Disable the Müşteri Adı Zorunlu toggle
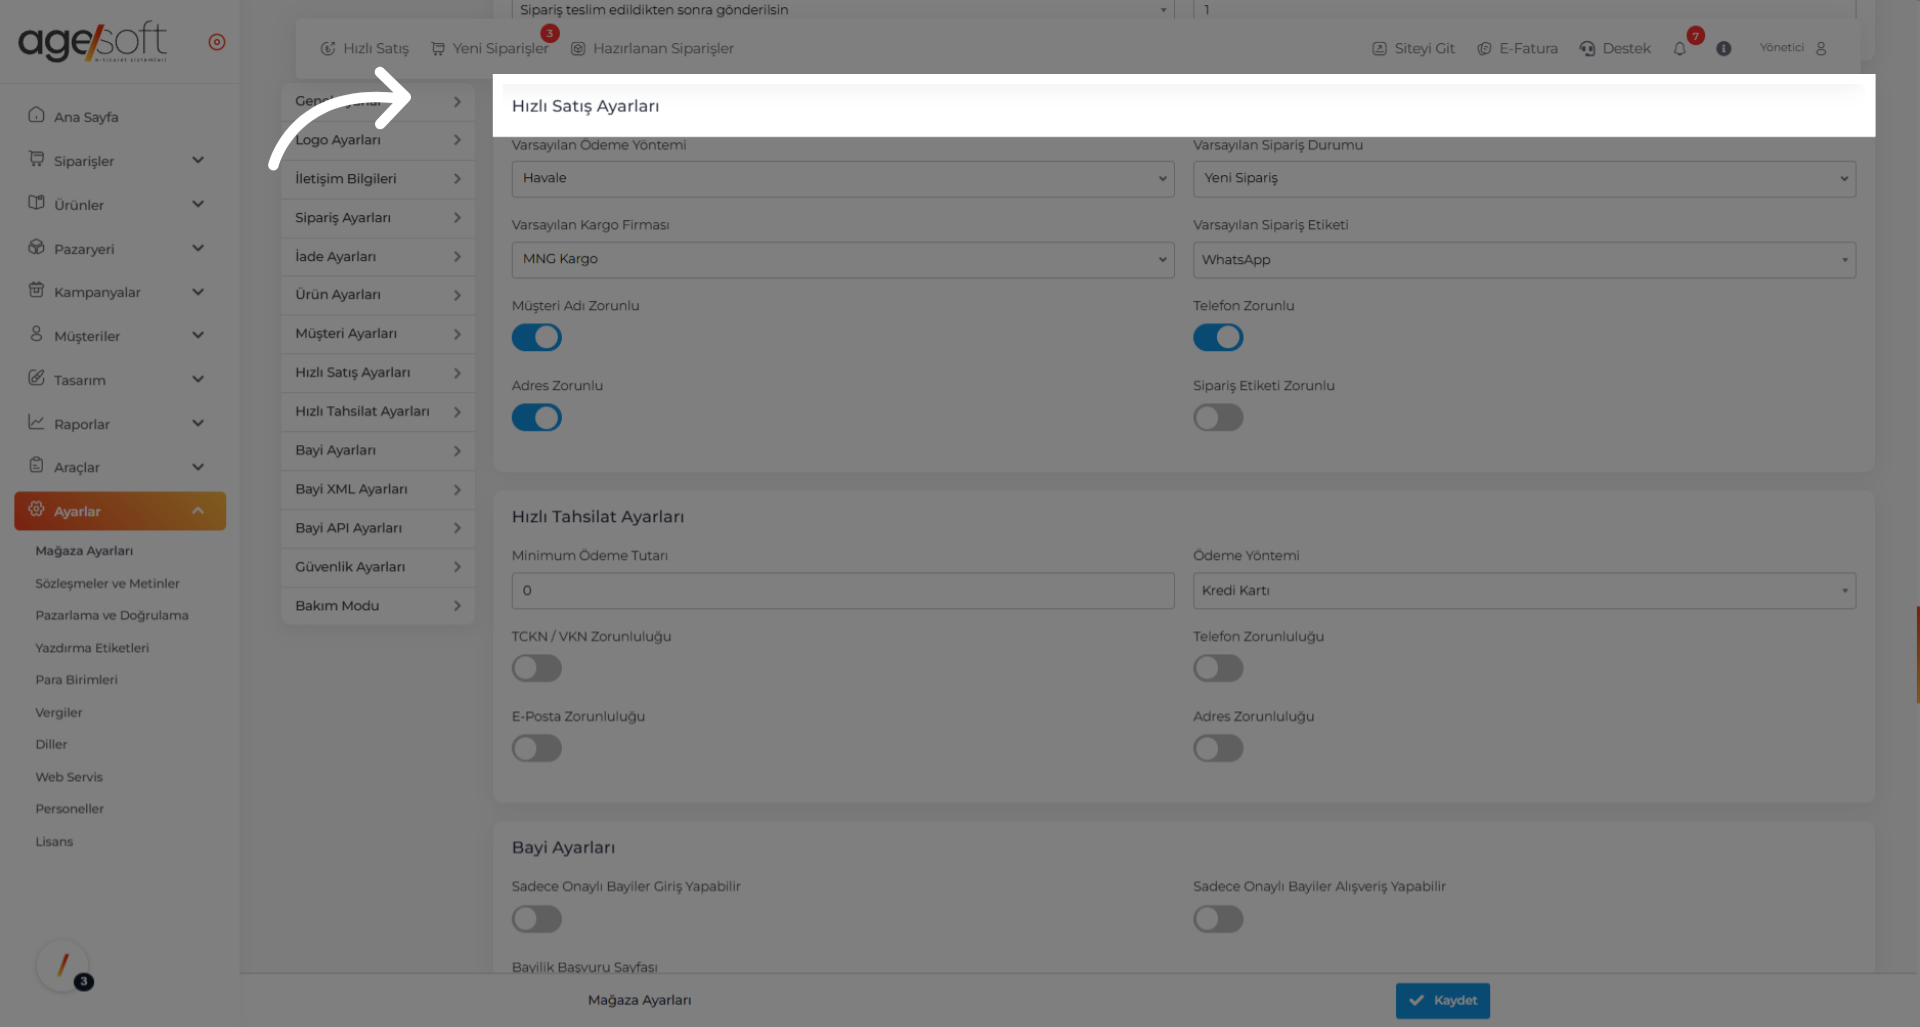Image resolution: width=1920 pixels, height=1027 pixels. coord(537,338)
